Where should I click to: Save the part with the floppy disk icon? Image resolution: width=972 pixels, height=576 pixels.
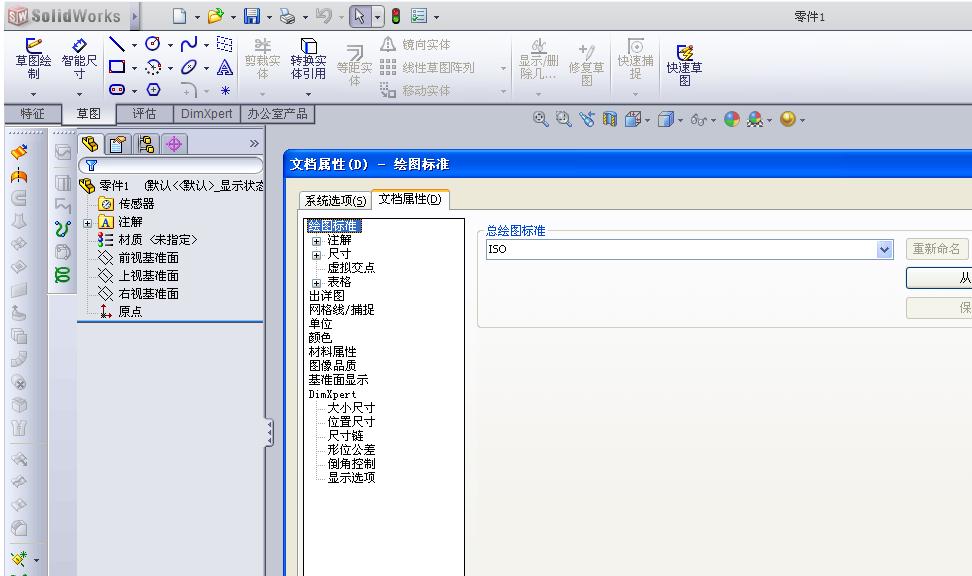click(x=252, y=16)
